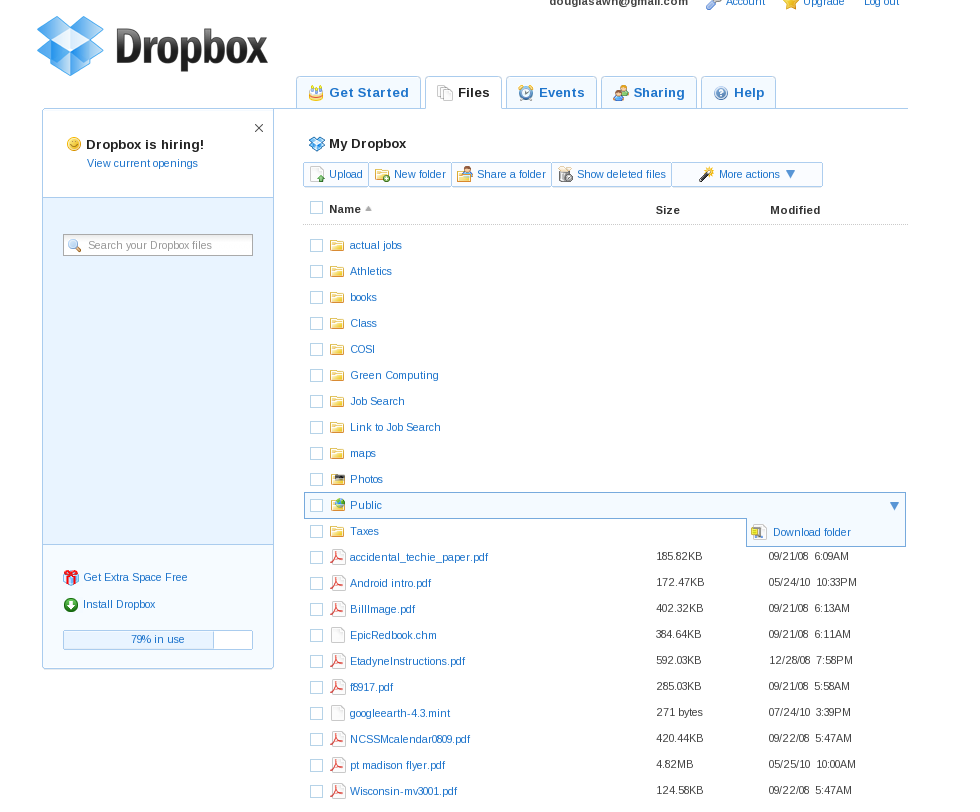
Task: Click the Public folder globe icon
Action: click(338, 505)
